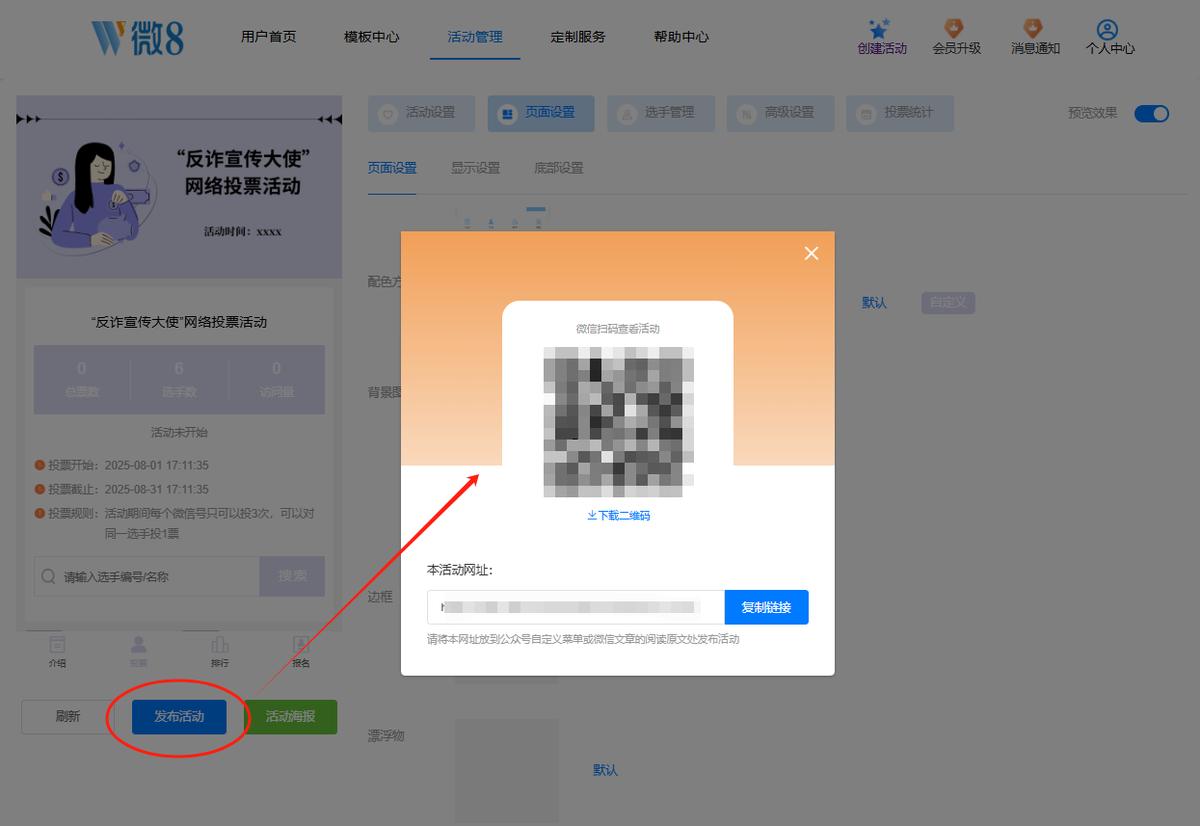This screenshot has height=826, width=1200.
Task: Click the 本活动网址 URL field
Action: point(576,607)
